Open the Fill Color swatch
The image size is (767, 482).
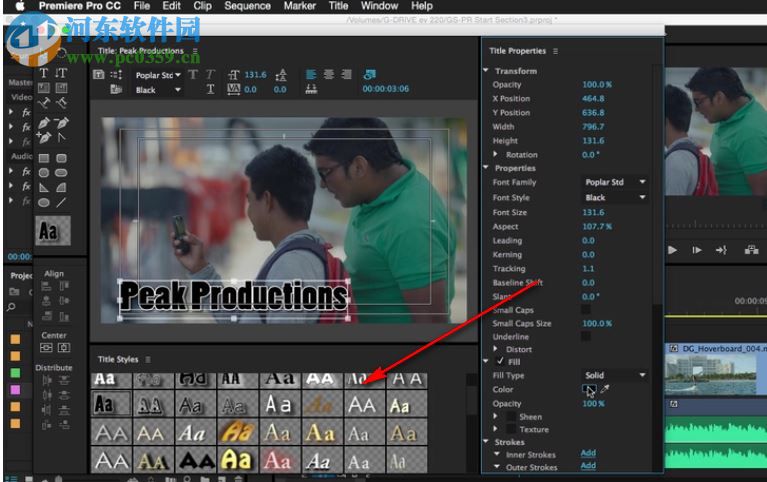(x=588, y=389)
